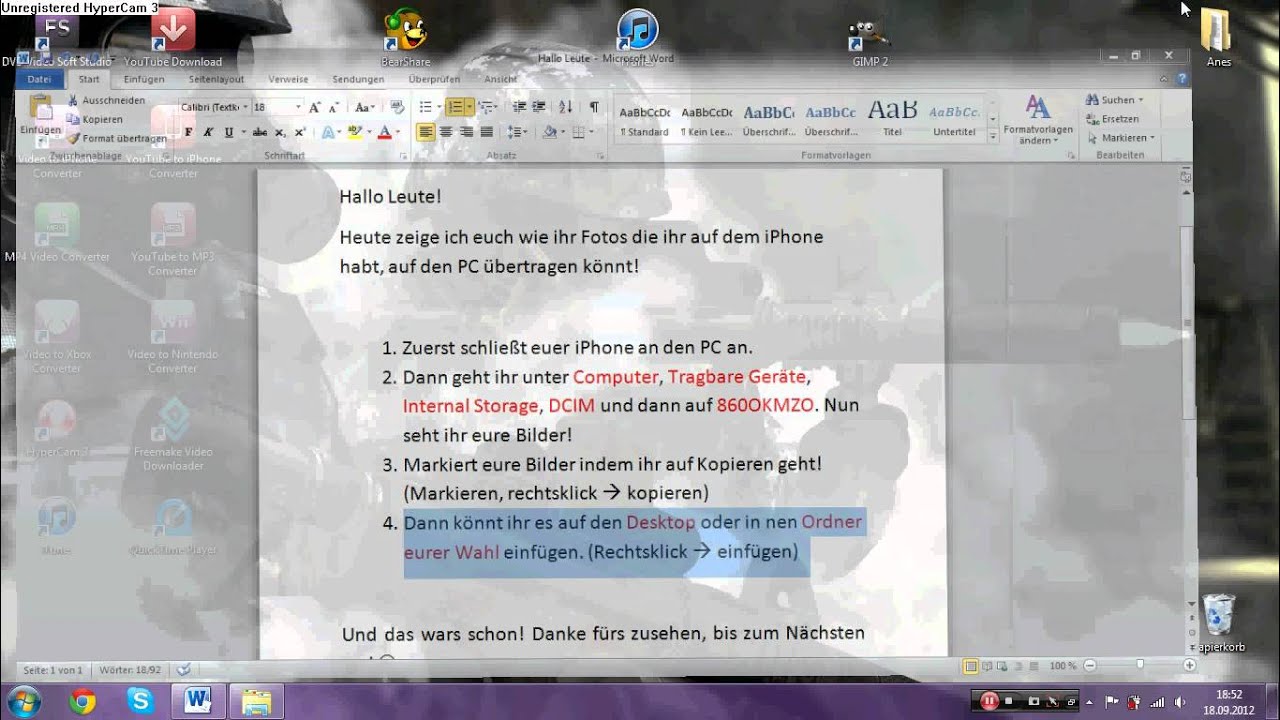Switch to the Einfügen ribbon tab
This screenshot has width=1280, height=720.
tap(144, 79)
